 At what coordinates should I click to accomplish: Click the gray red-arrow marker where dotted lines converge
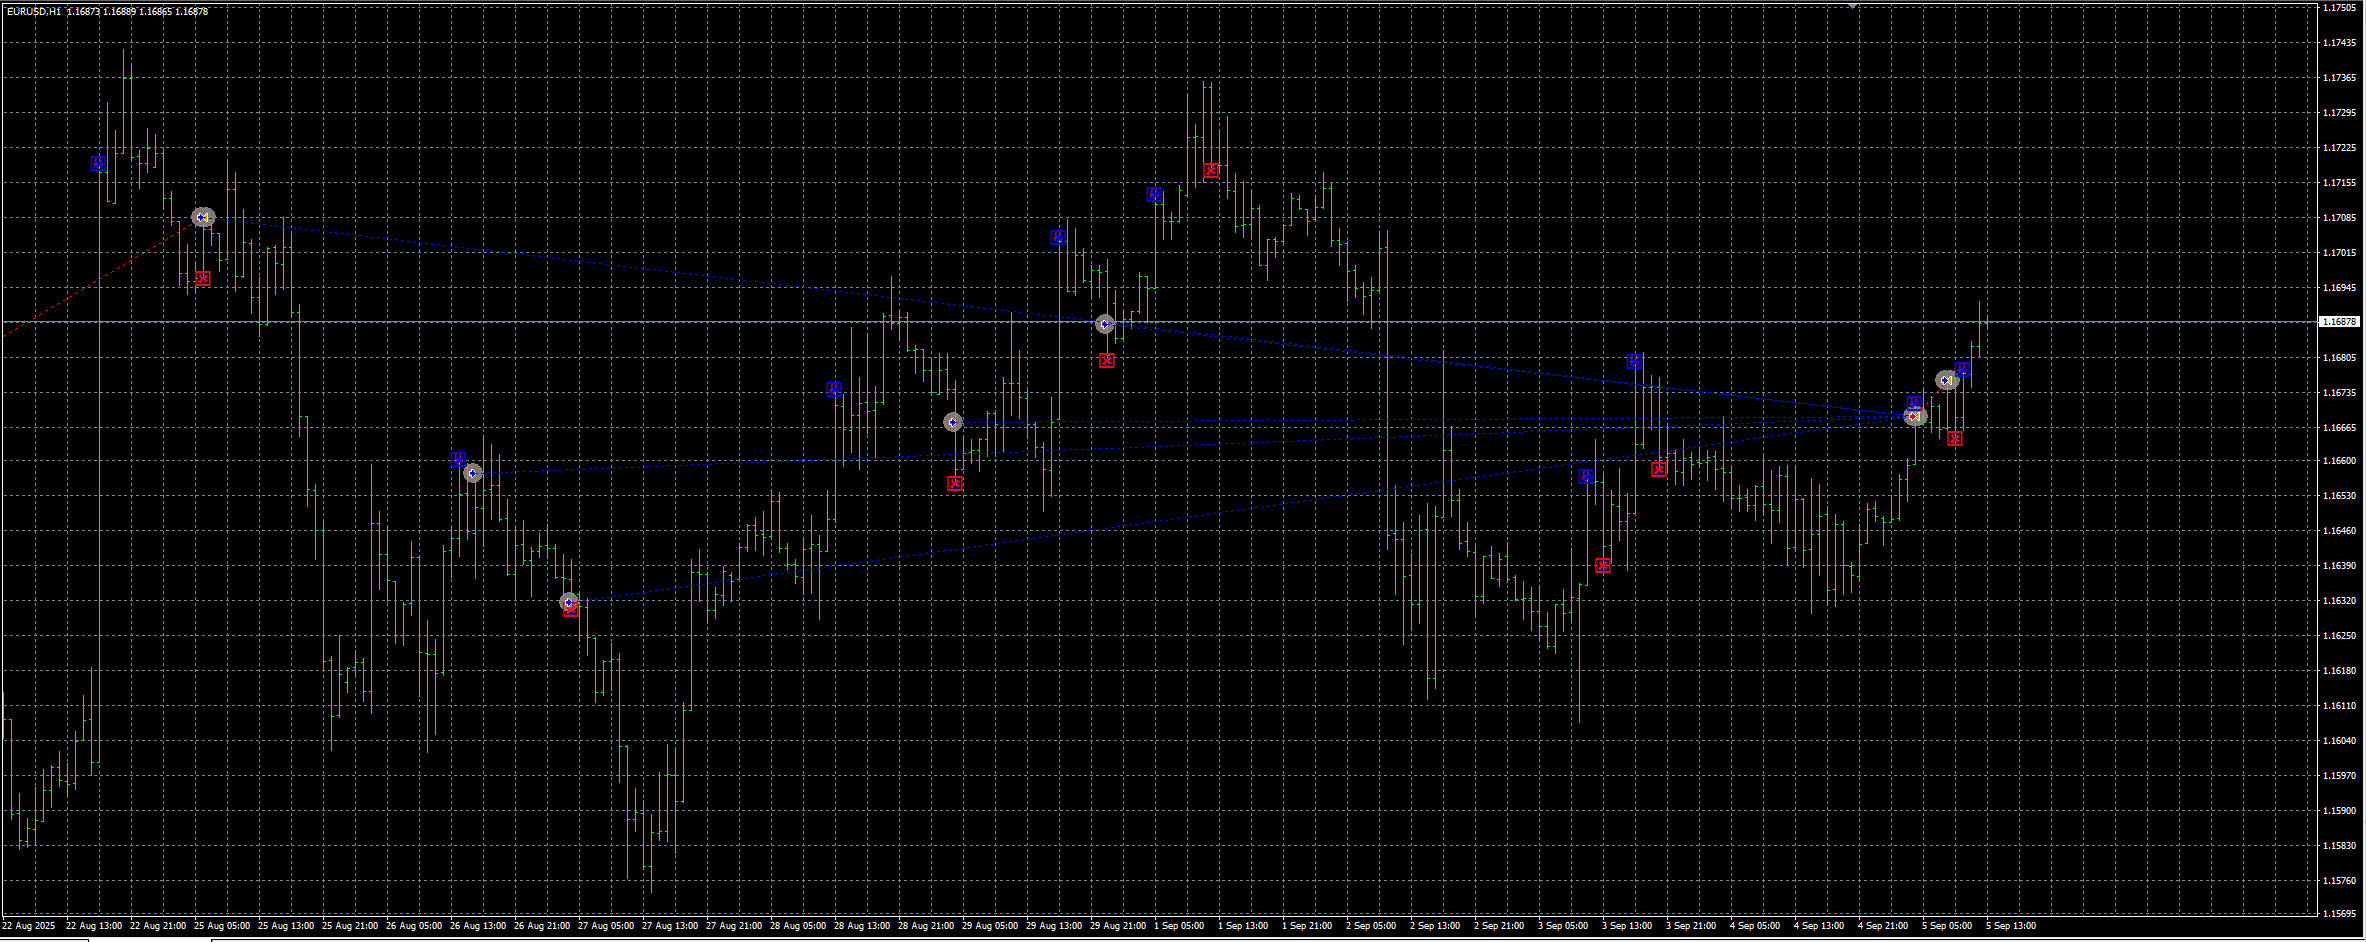click(1915, 417)
